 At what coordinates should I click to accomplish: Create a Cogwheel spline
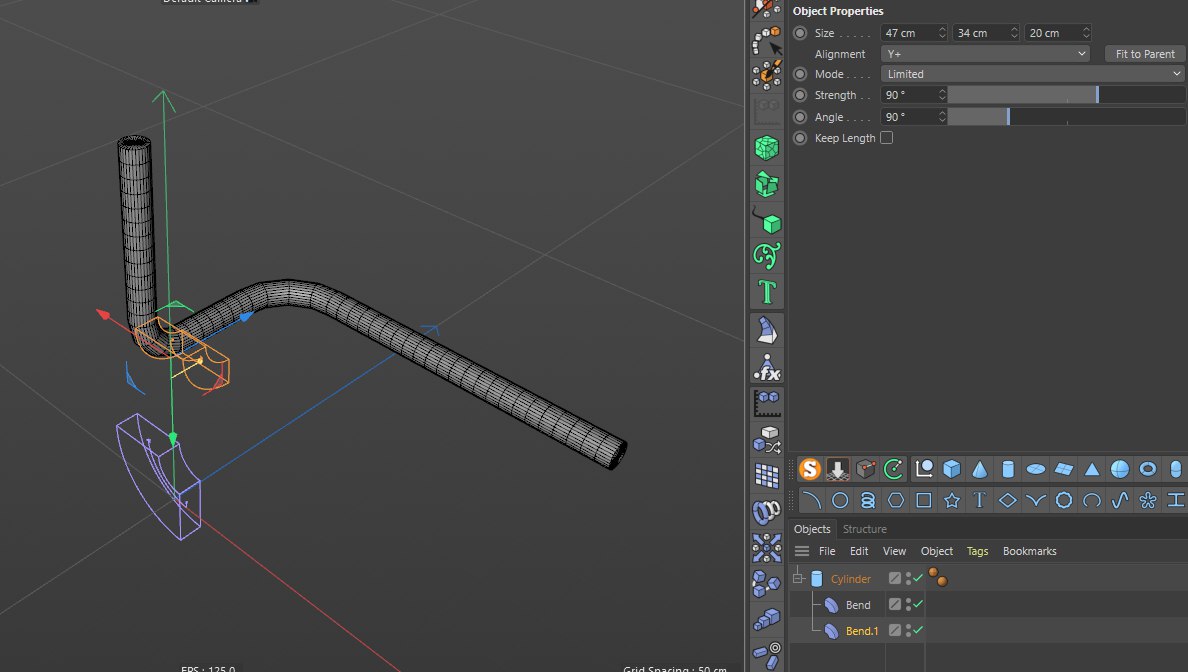pyautogui.click(x=1064, y=500)
